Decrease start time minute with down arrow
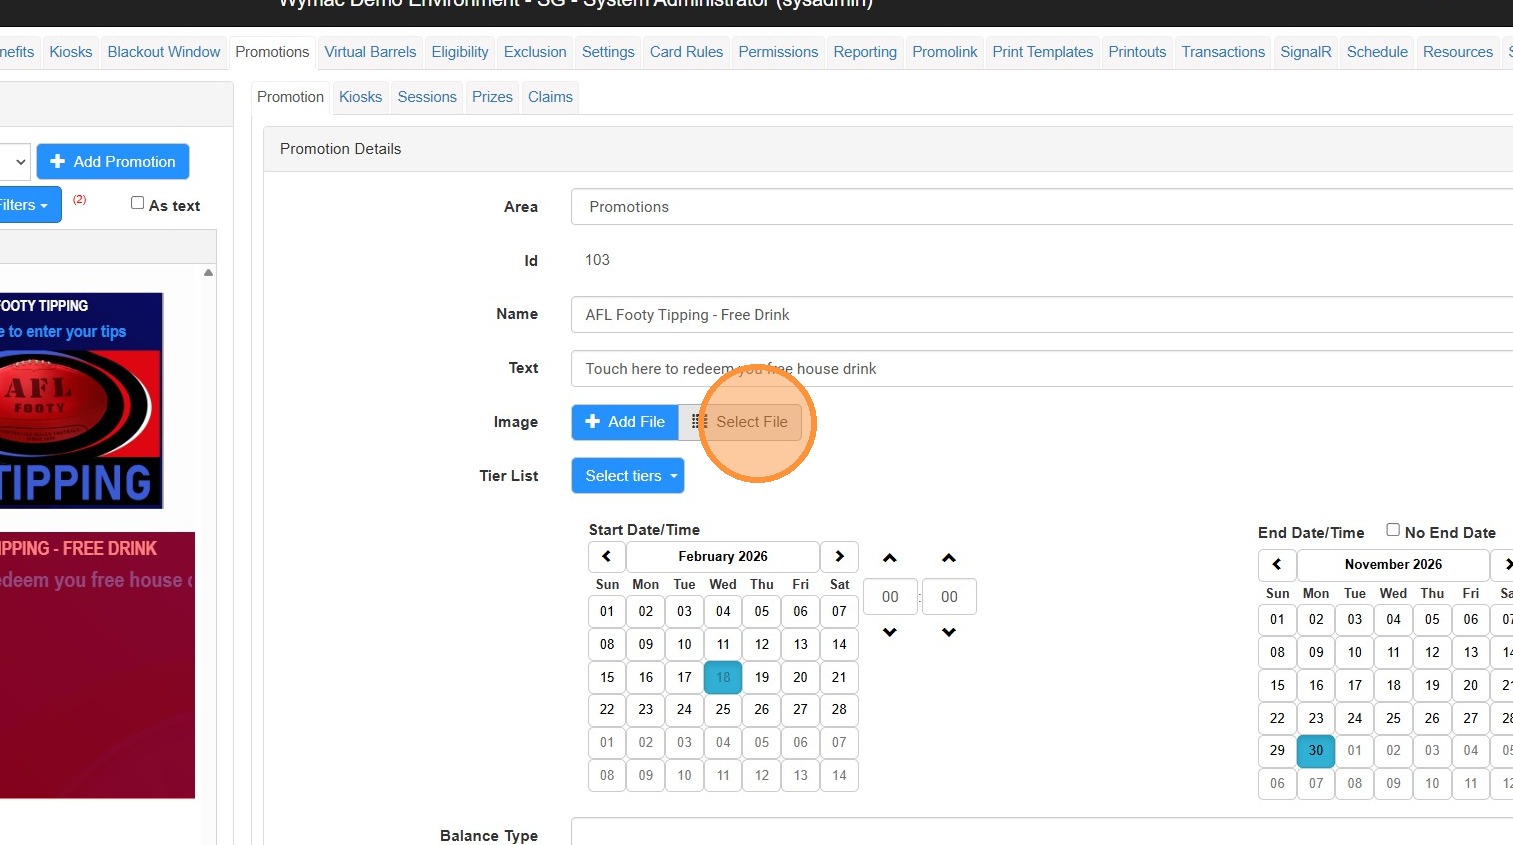1513x845 pixels. click(x=949, y=632)
